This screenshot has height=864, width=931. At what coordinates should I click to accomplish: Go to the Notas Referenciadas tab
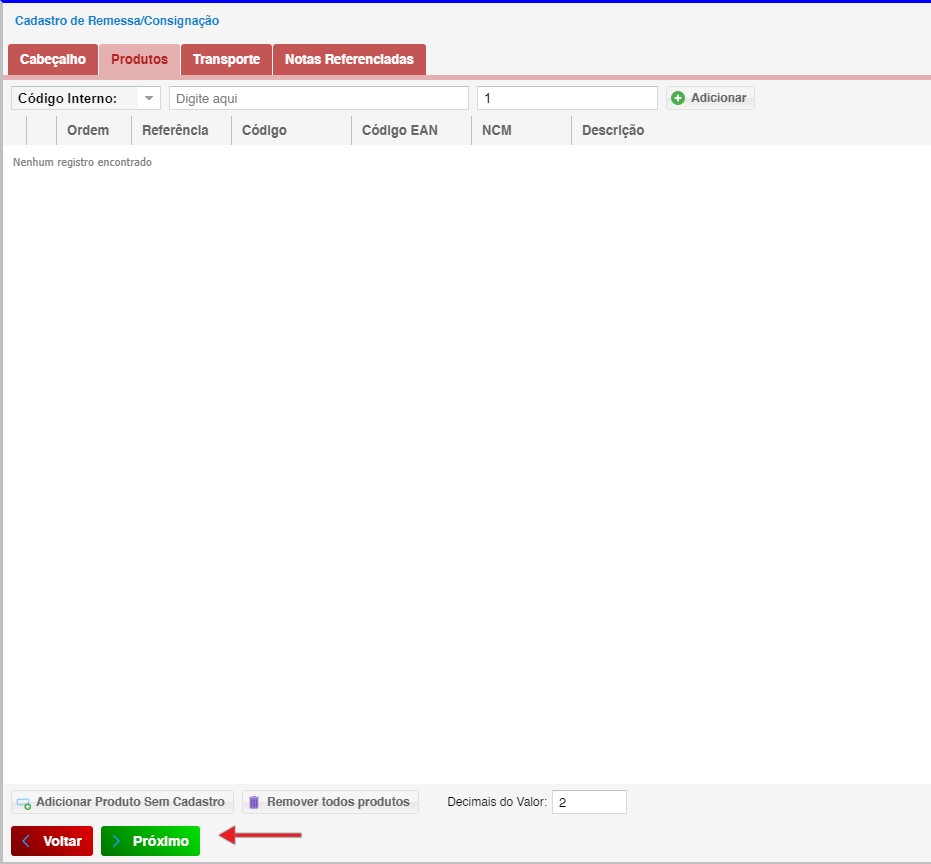tap(349, 60)
